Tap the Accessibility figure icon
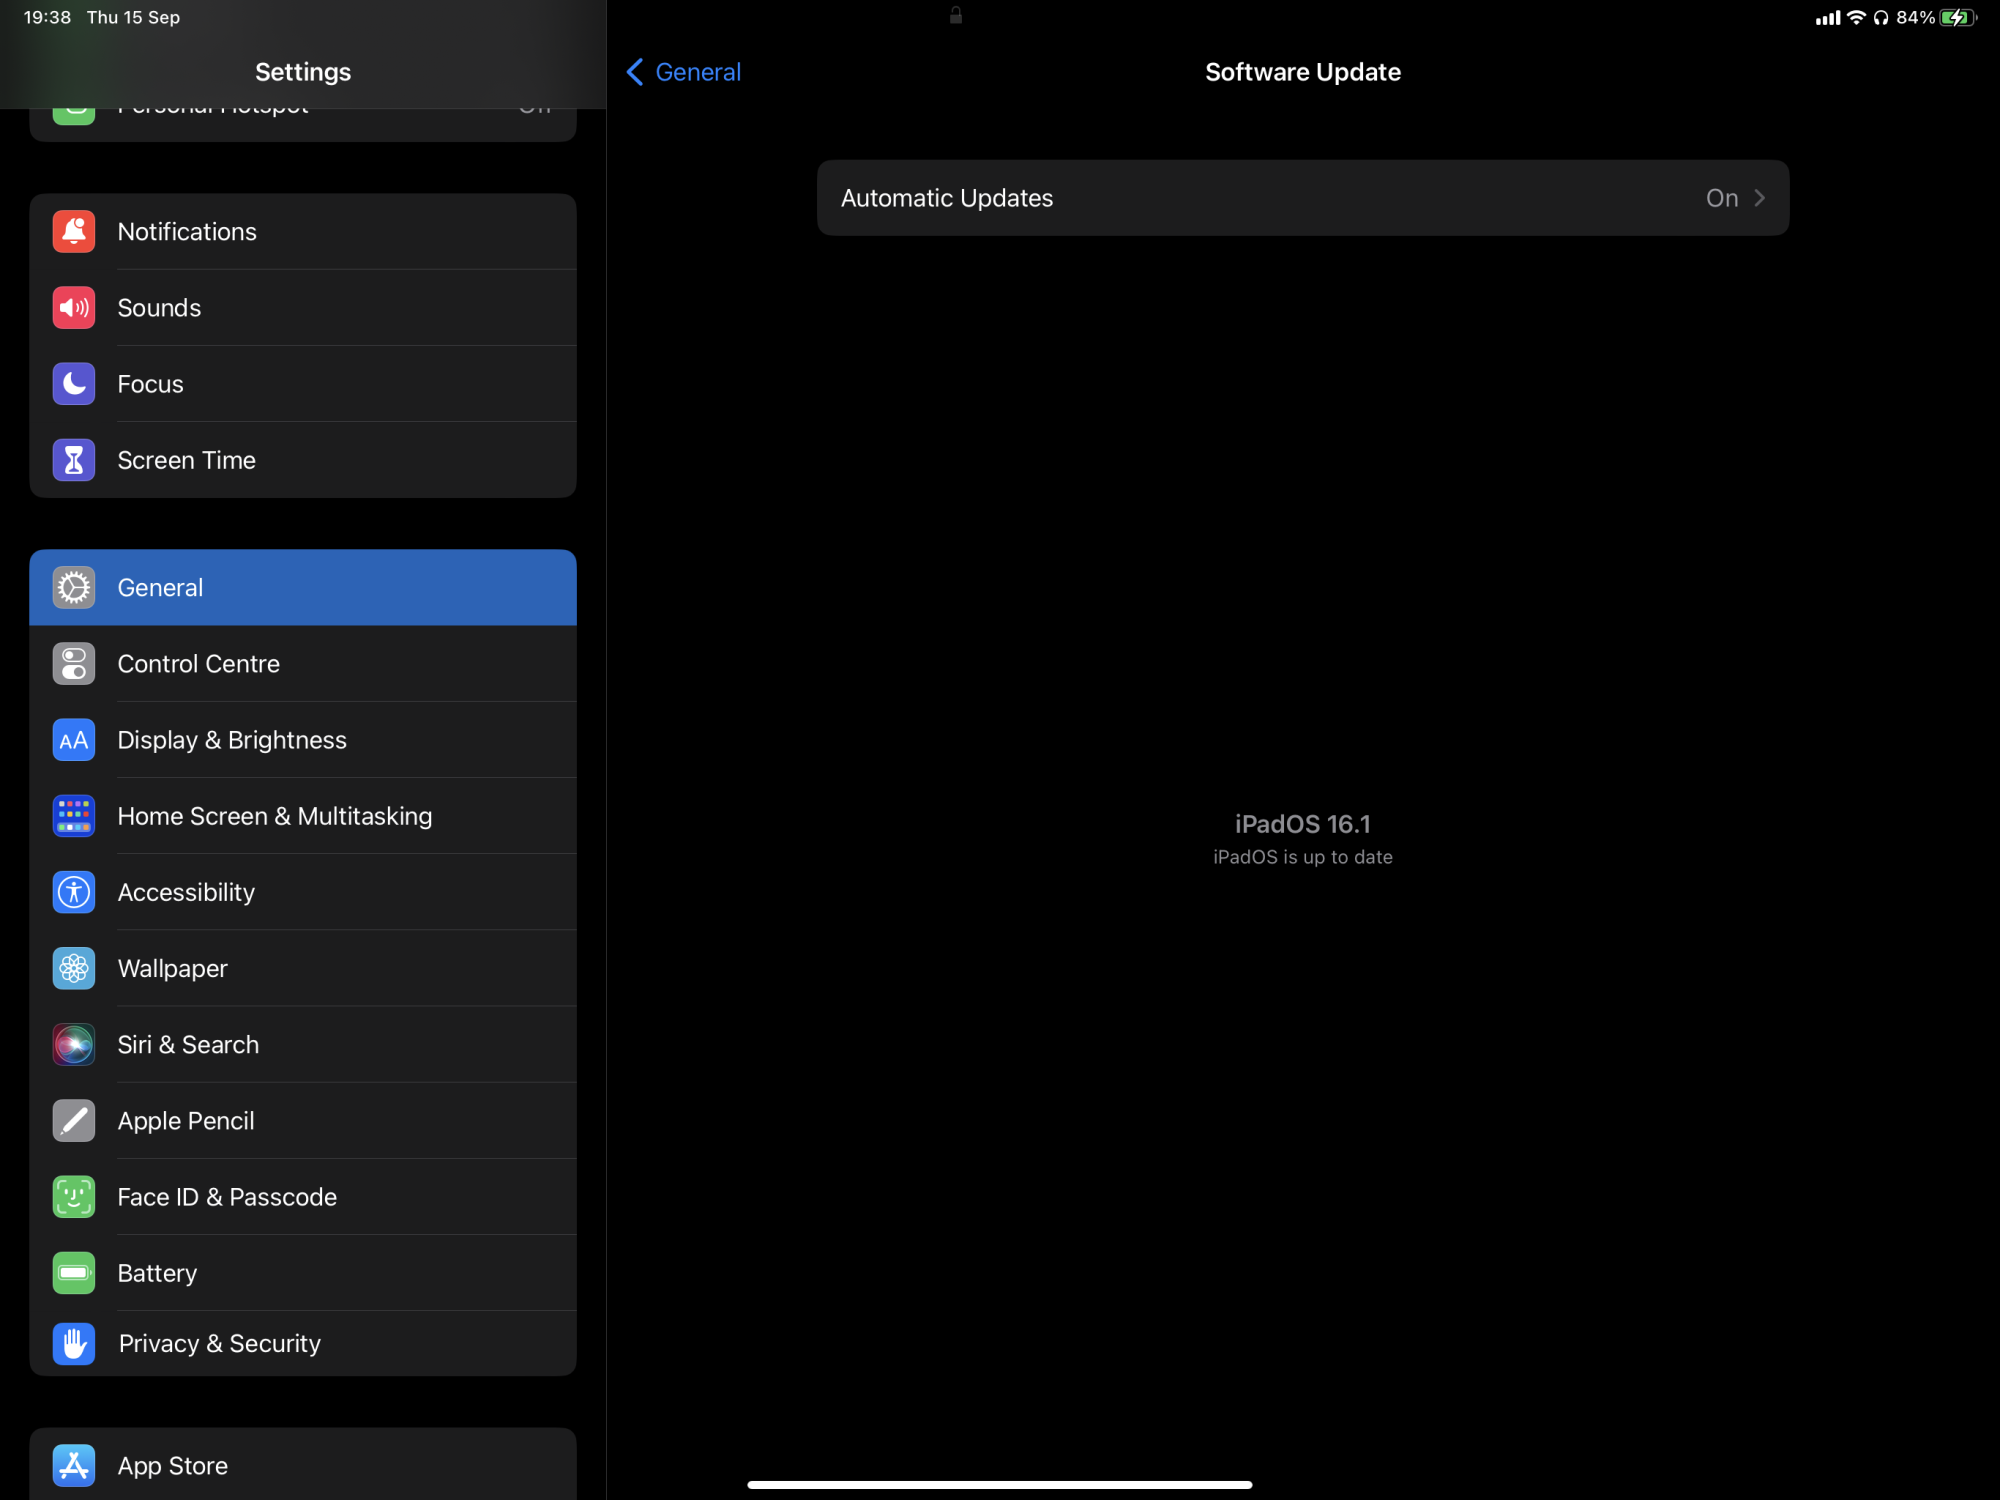This screenshot has height=1500, width=2000. point(74,892)
